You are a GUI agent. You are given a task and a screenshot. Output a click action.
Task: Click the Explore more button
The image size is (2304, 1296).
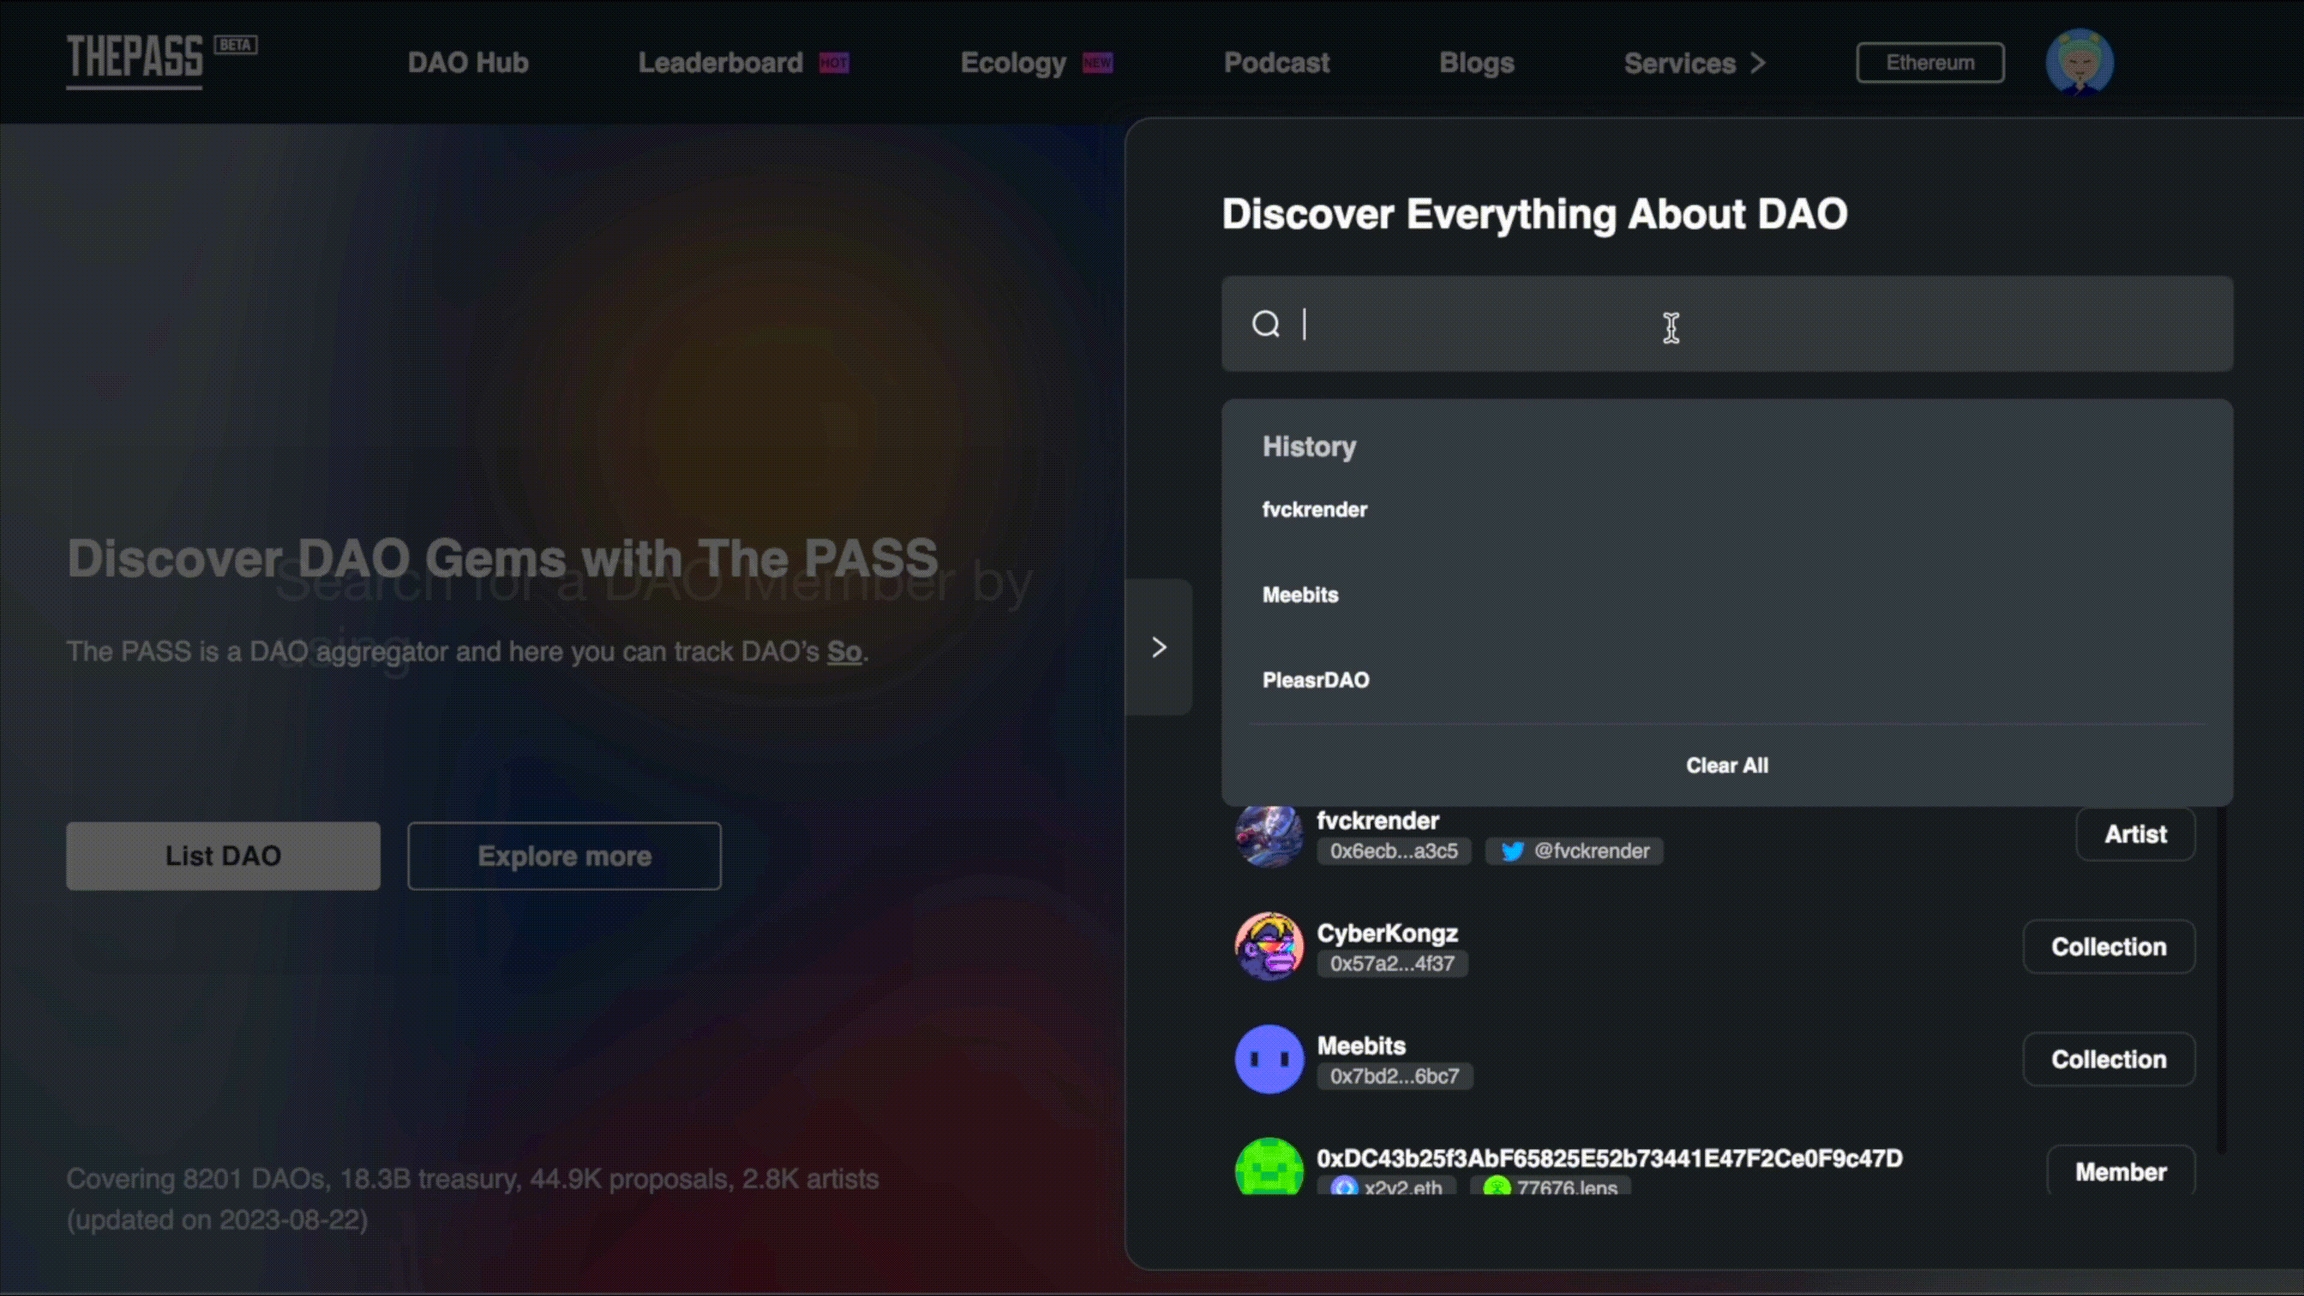564,856
